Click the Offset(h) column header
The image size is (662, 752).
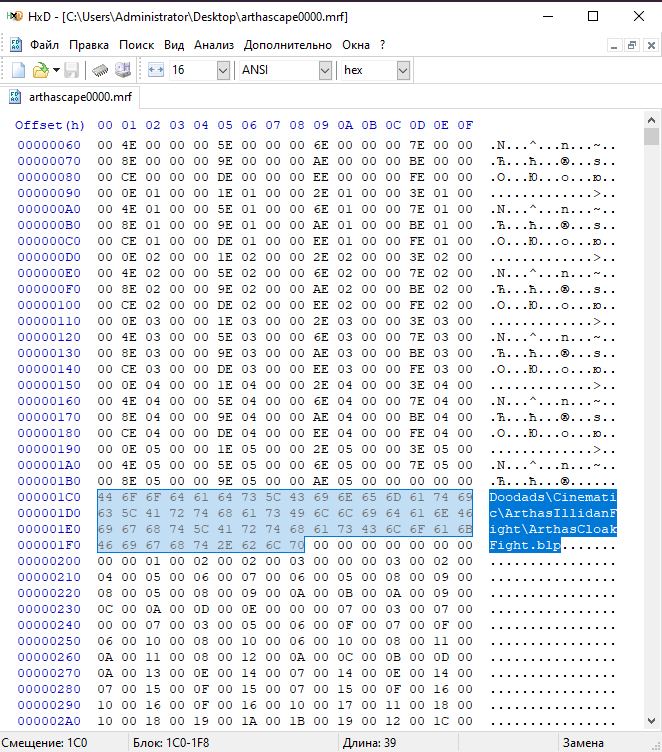50,125
